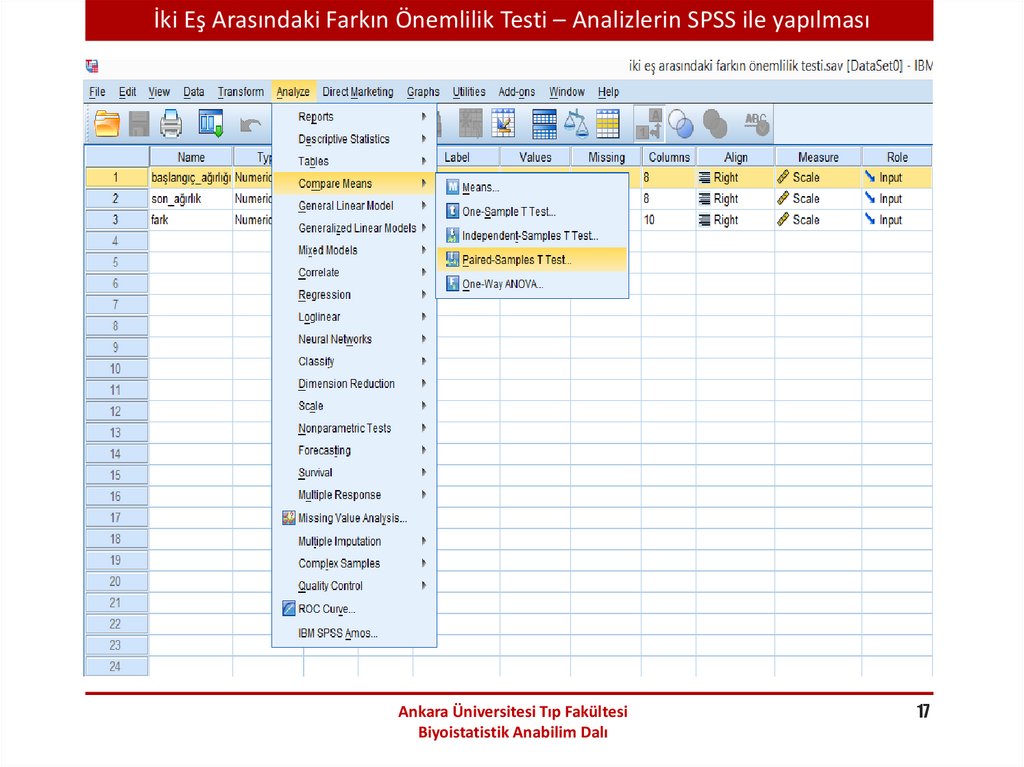The height and width of the screenshot is (767, 1024).
Task: Click the Value Labels toolbar icon
Action: click(650, 124)
